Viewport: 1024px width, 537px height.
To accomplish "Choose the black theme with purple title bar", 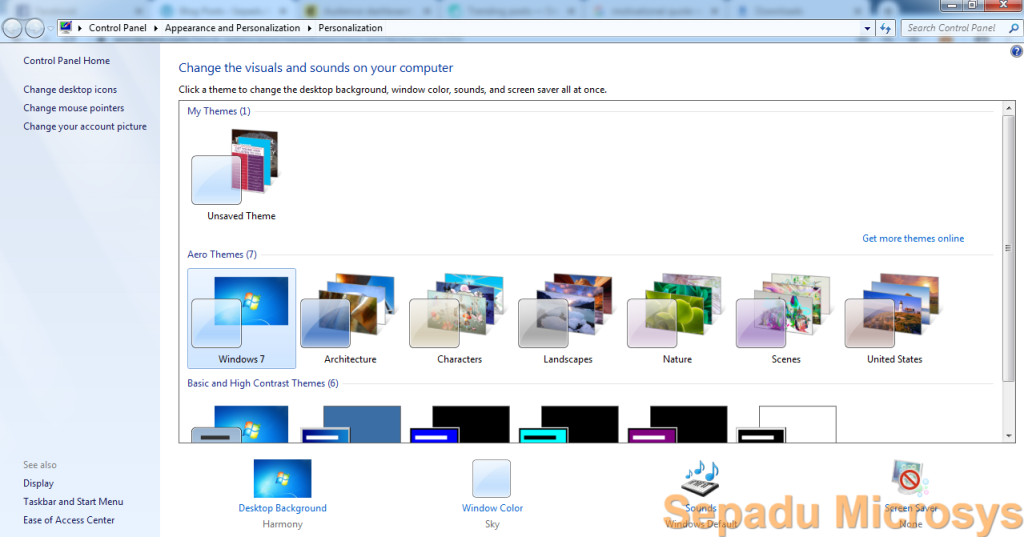I will pos(677,423).
